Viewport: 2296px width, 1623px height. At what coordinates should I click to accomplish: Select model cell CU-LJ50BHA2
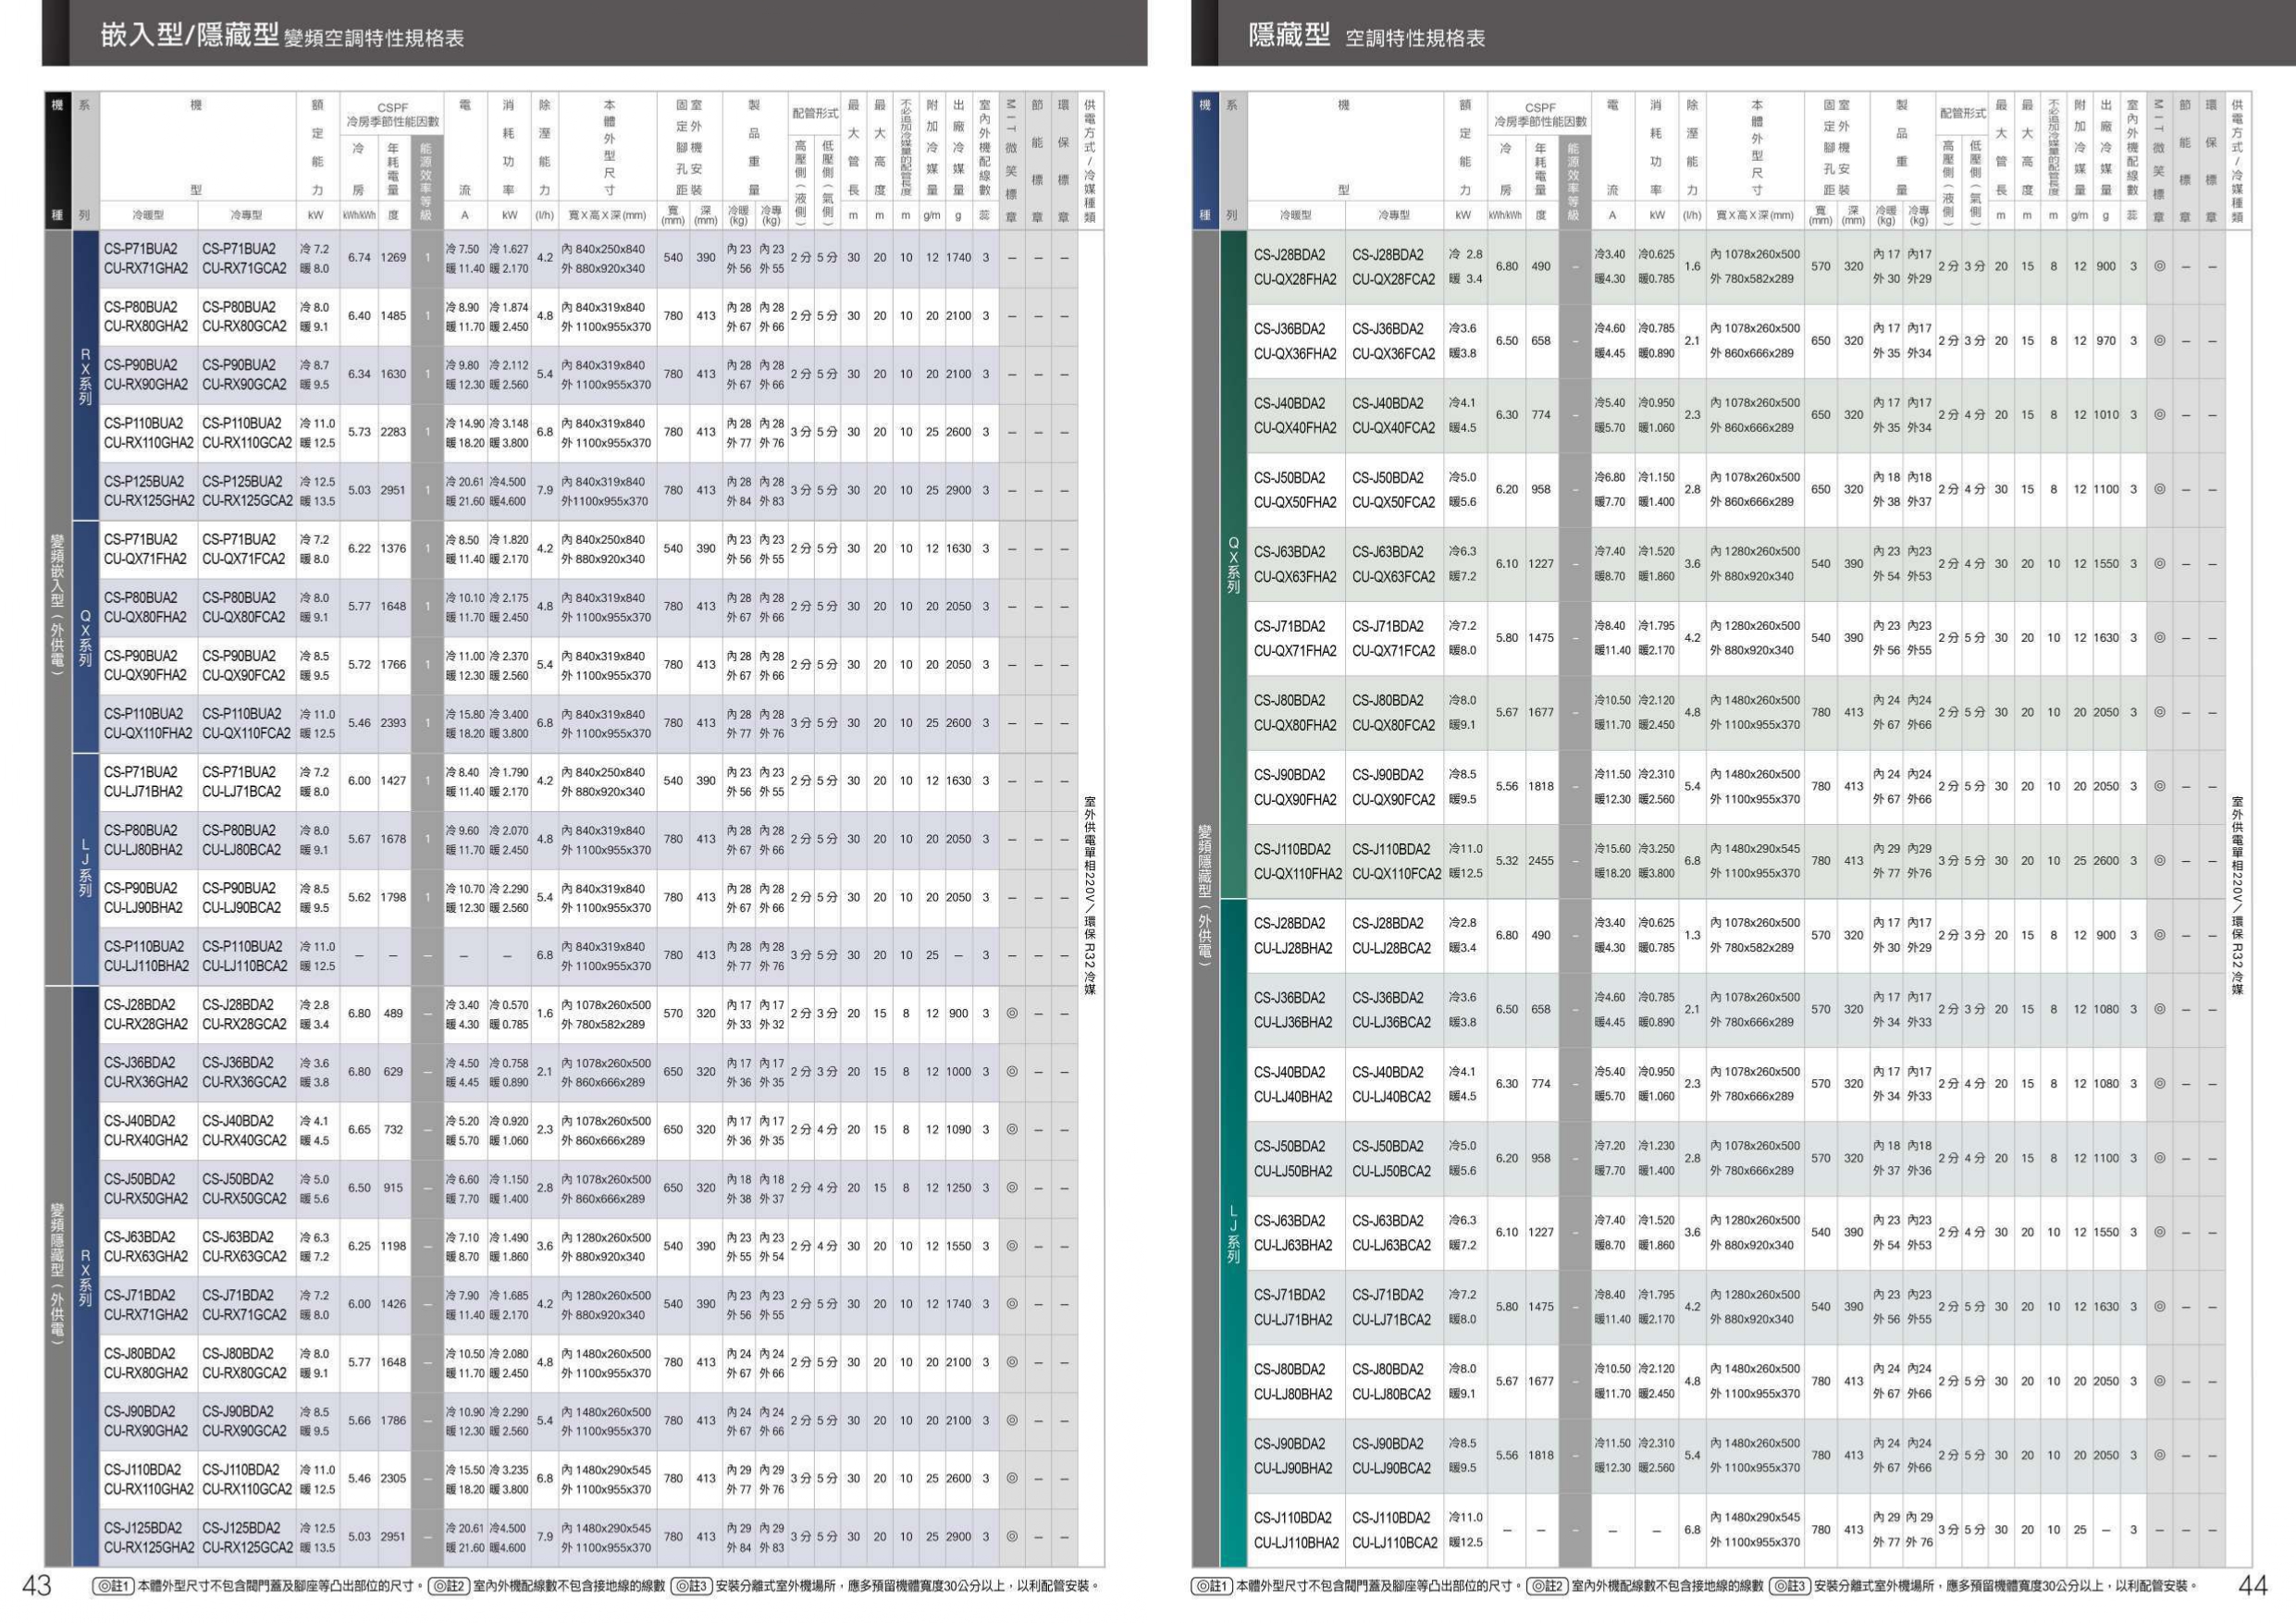click(1293, 1171)
